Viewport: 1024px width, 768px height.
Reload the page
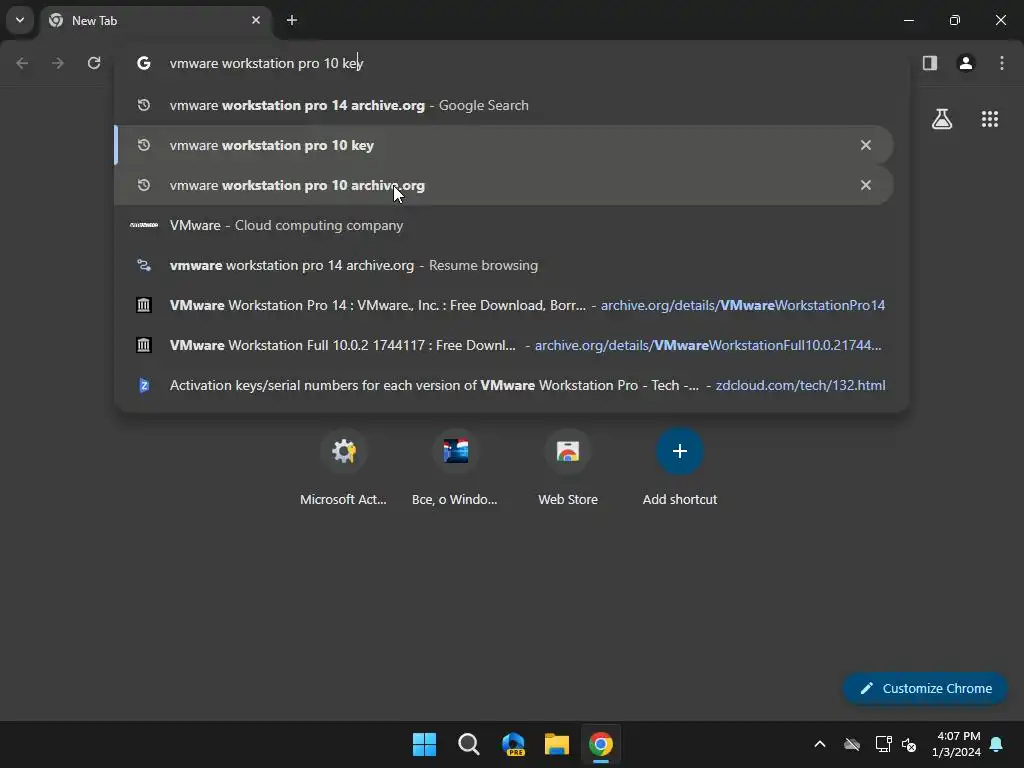pyautogui.click(x=94, y=63)
